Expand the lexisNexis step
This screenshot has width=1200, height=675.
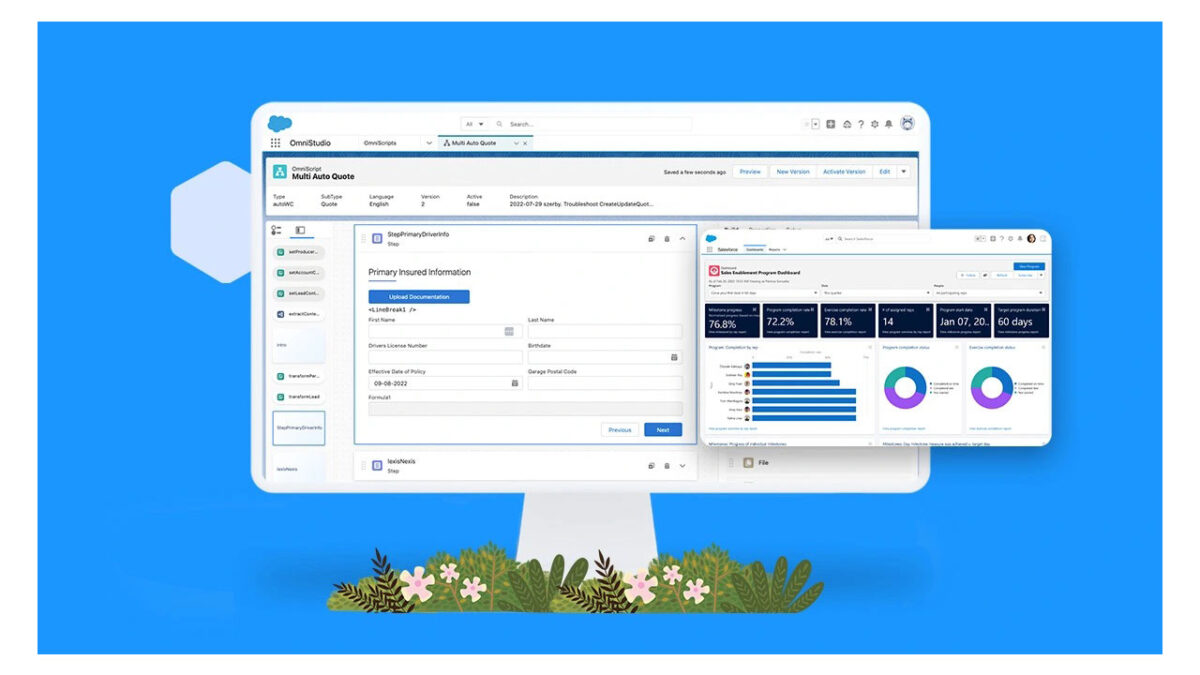point(683,465)
